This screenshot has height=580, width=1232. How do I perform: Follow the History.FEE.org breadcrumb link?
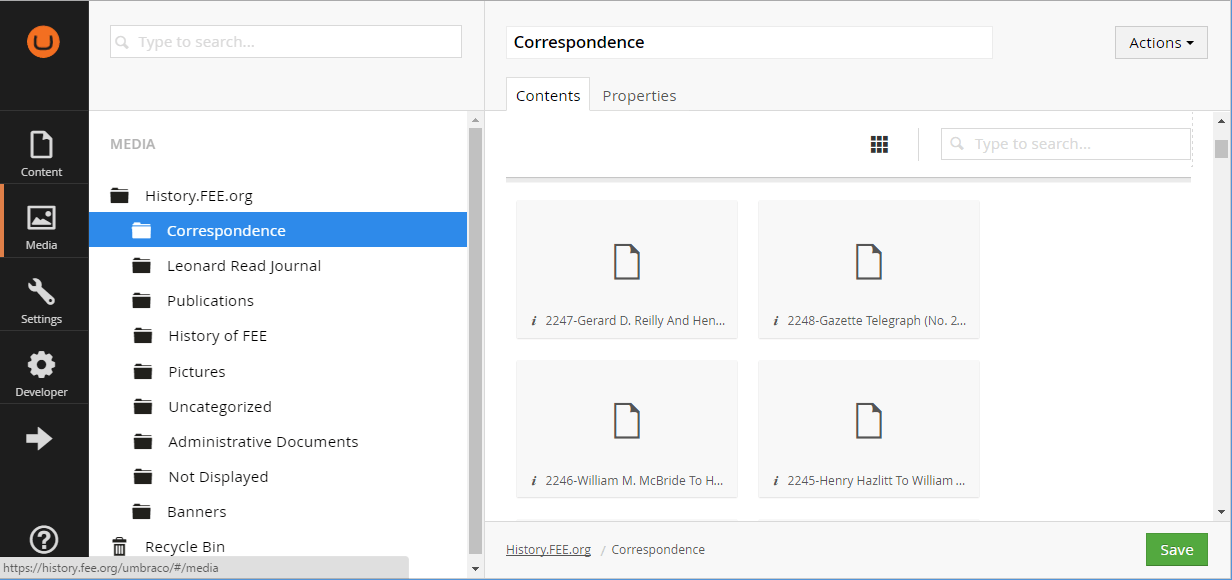(548, 550)
